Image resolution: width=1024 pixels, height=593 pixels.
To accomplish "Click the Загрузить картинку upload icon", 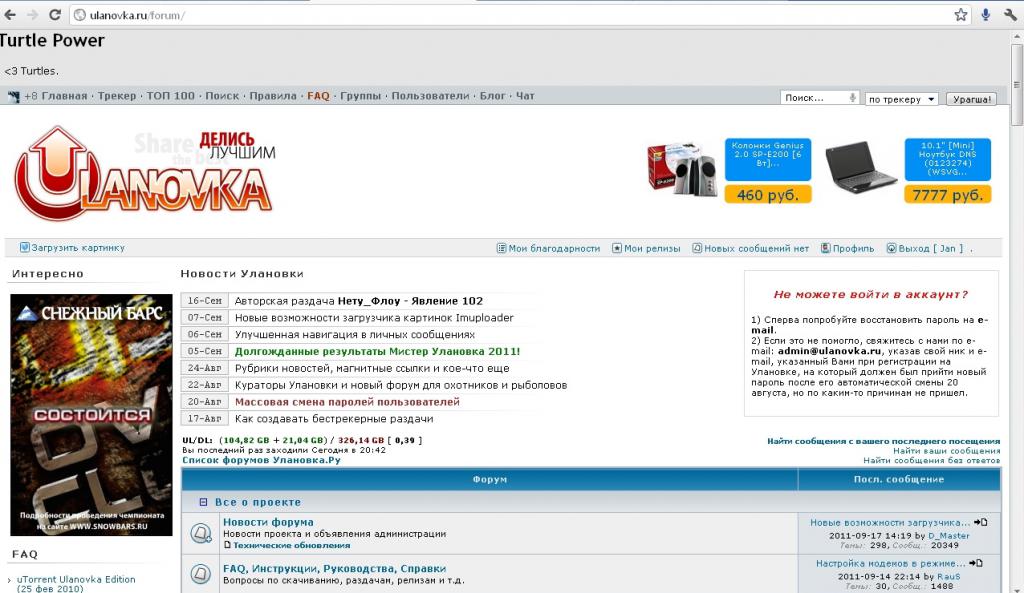I will pos(25,248).
